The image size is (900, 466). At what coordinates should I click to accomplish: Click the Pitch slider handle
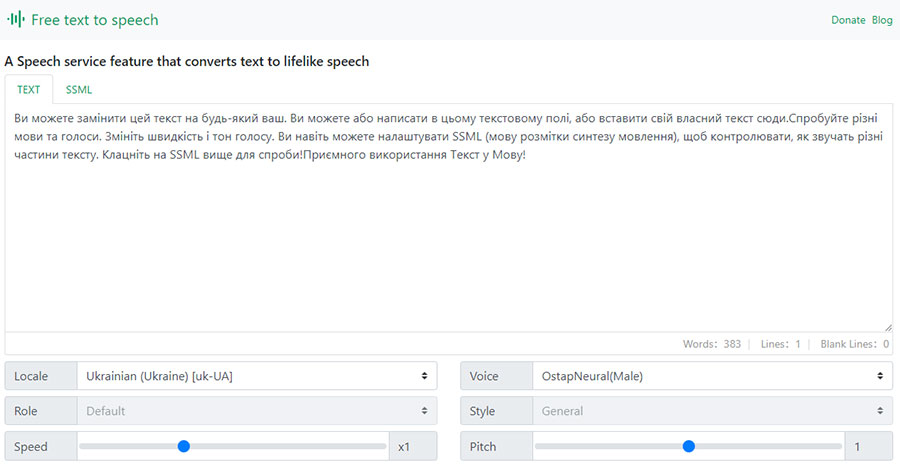689,446
